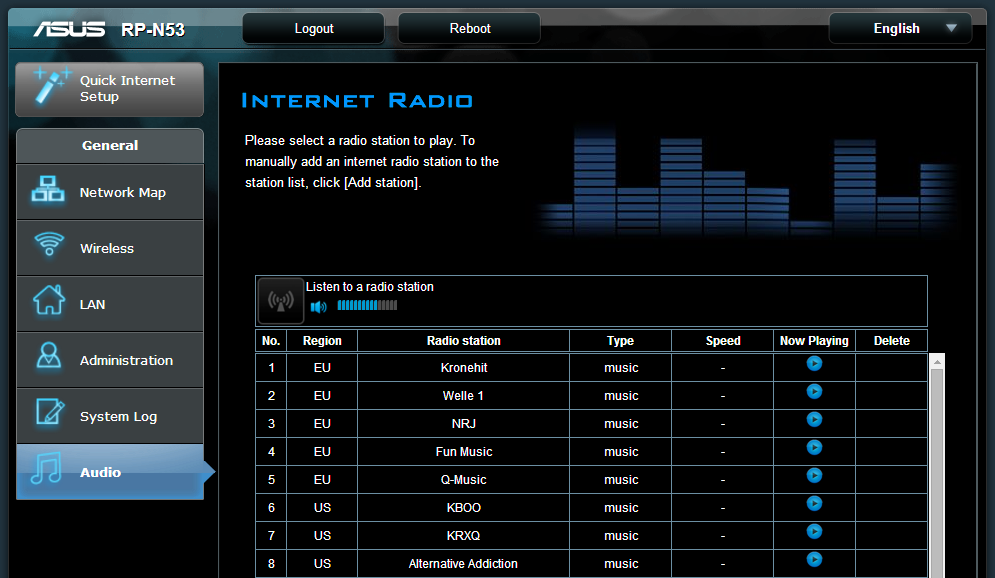
Task: Open the English language dropdown
Action: [x=900, y=29]
